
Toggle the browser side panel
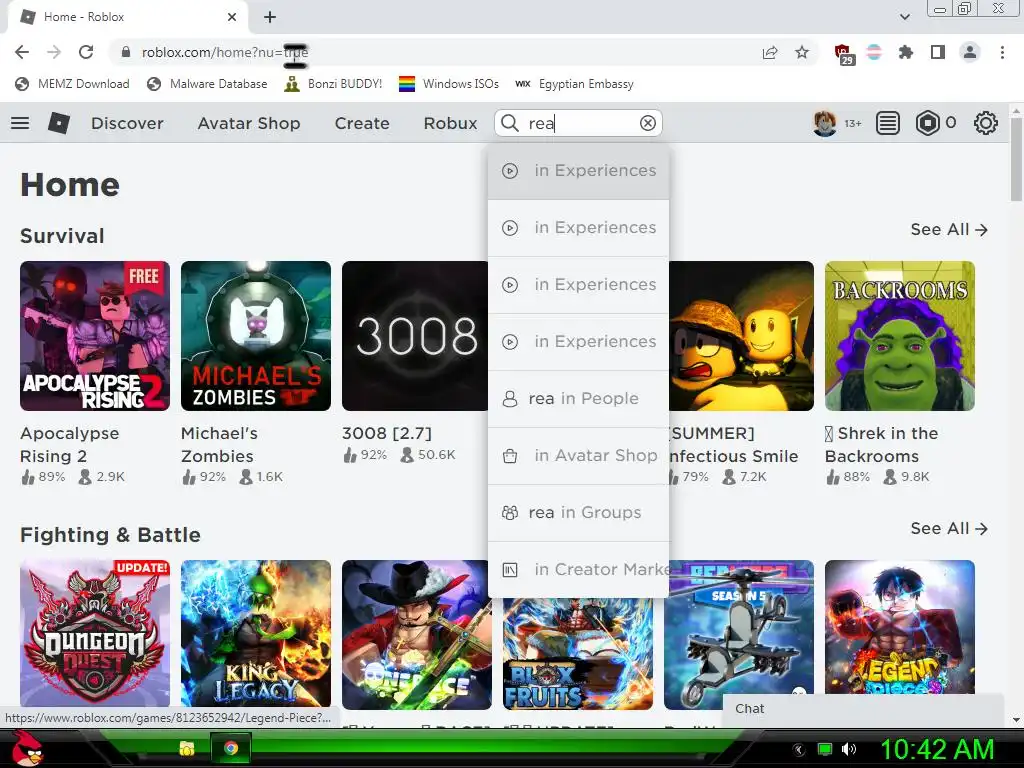pos(938,52)
